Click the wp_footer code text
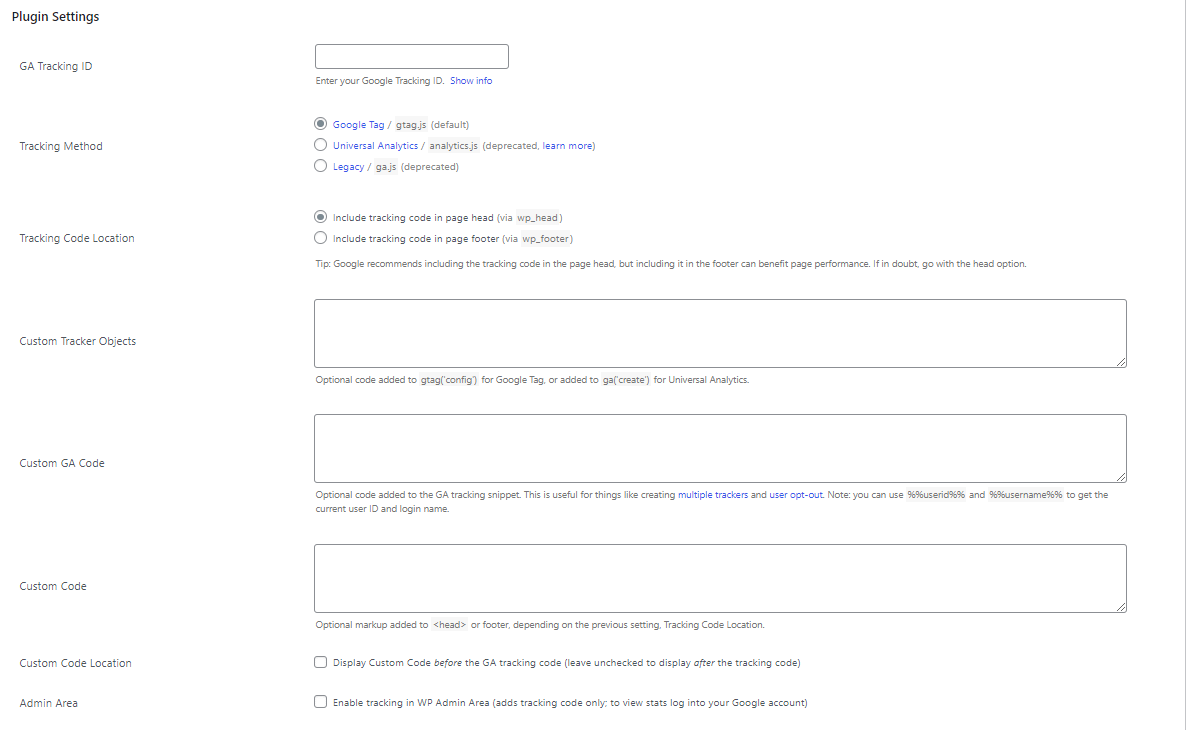This screenshot has height=730, width=1186. 545,239
